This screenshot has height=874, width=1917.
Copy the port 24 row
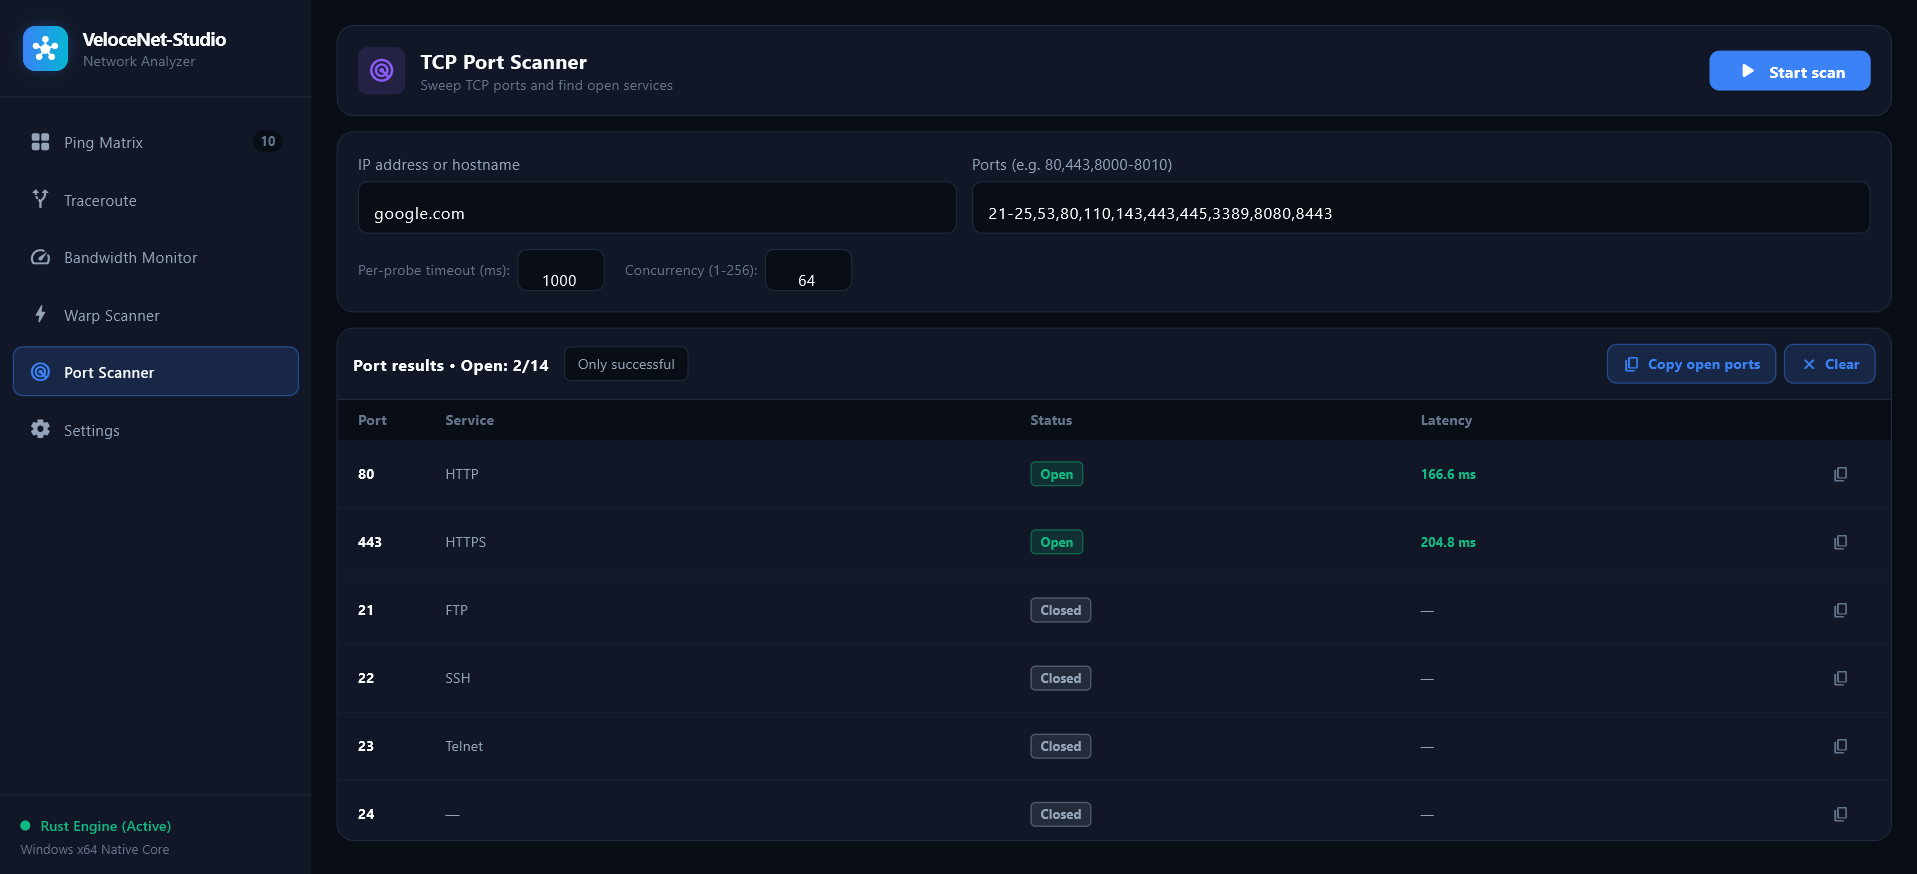(1840, 814)
